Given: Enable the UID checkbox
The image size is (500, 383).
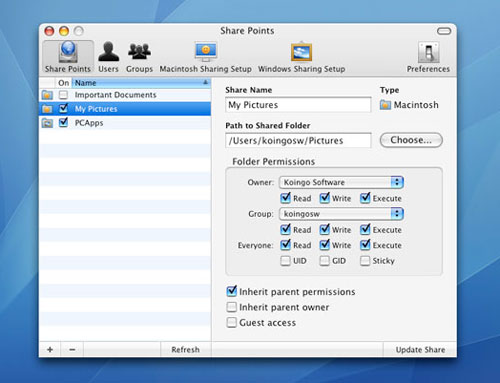Looking at the screenshot, I should pos(285,261).
